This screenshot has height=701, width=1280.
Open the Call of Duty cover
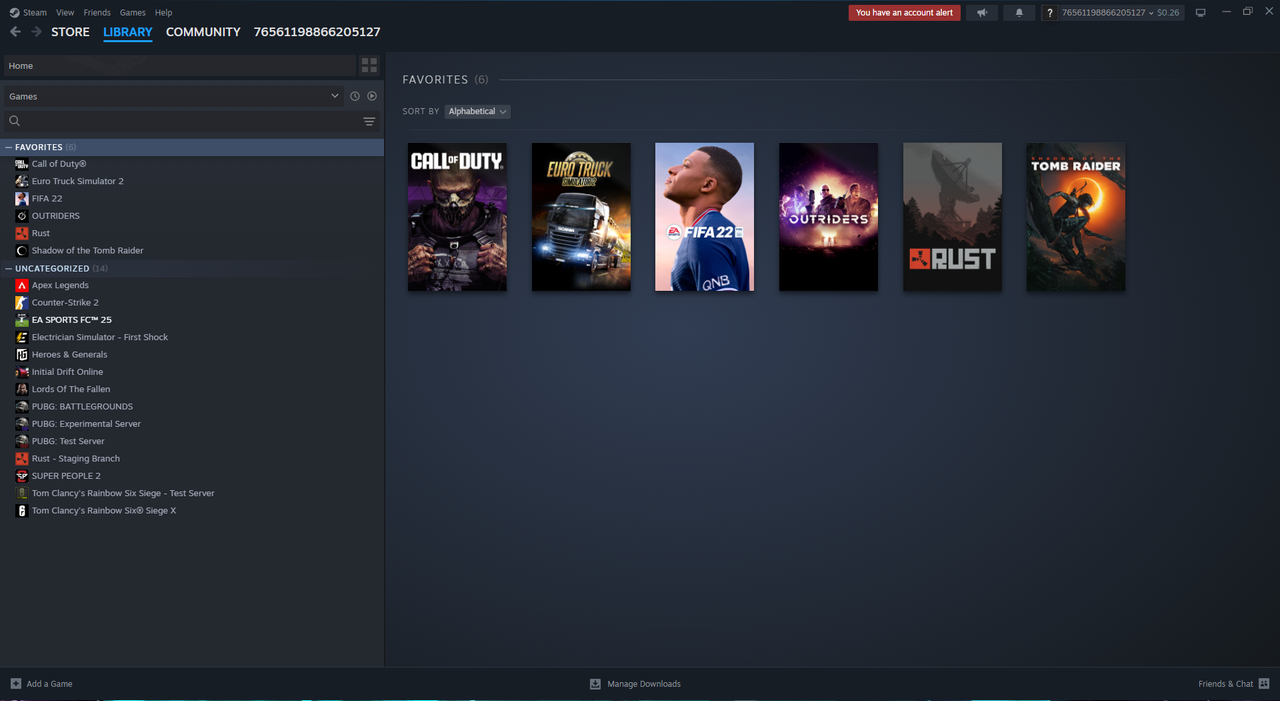(x=457, y=217)
